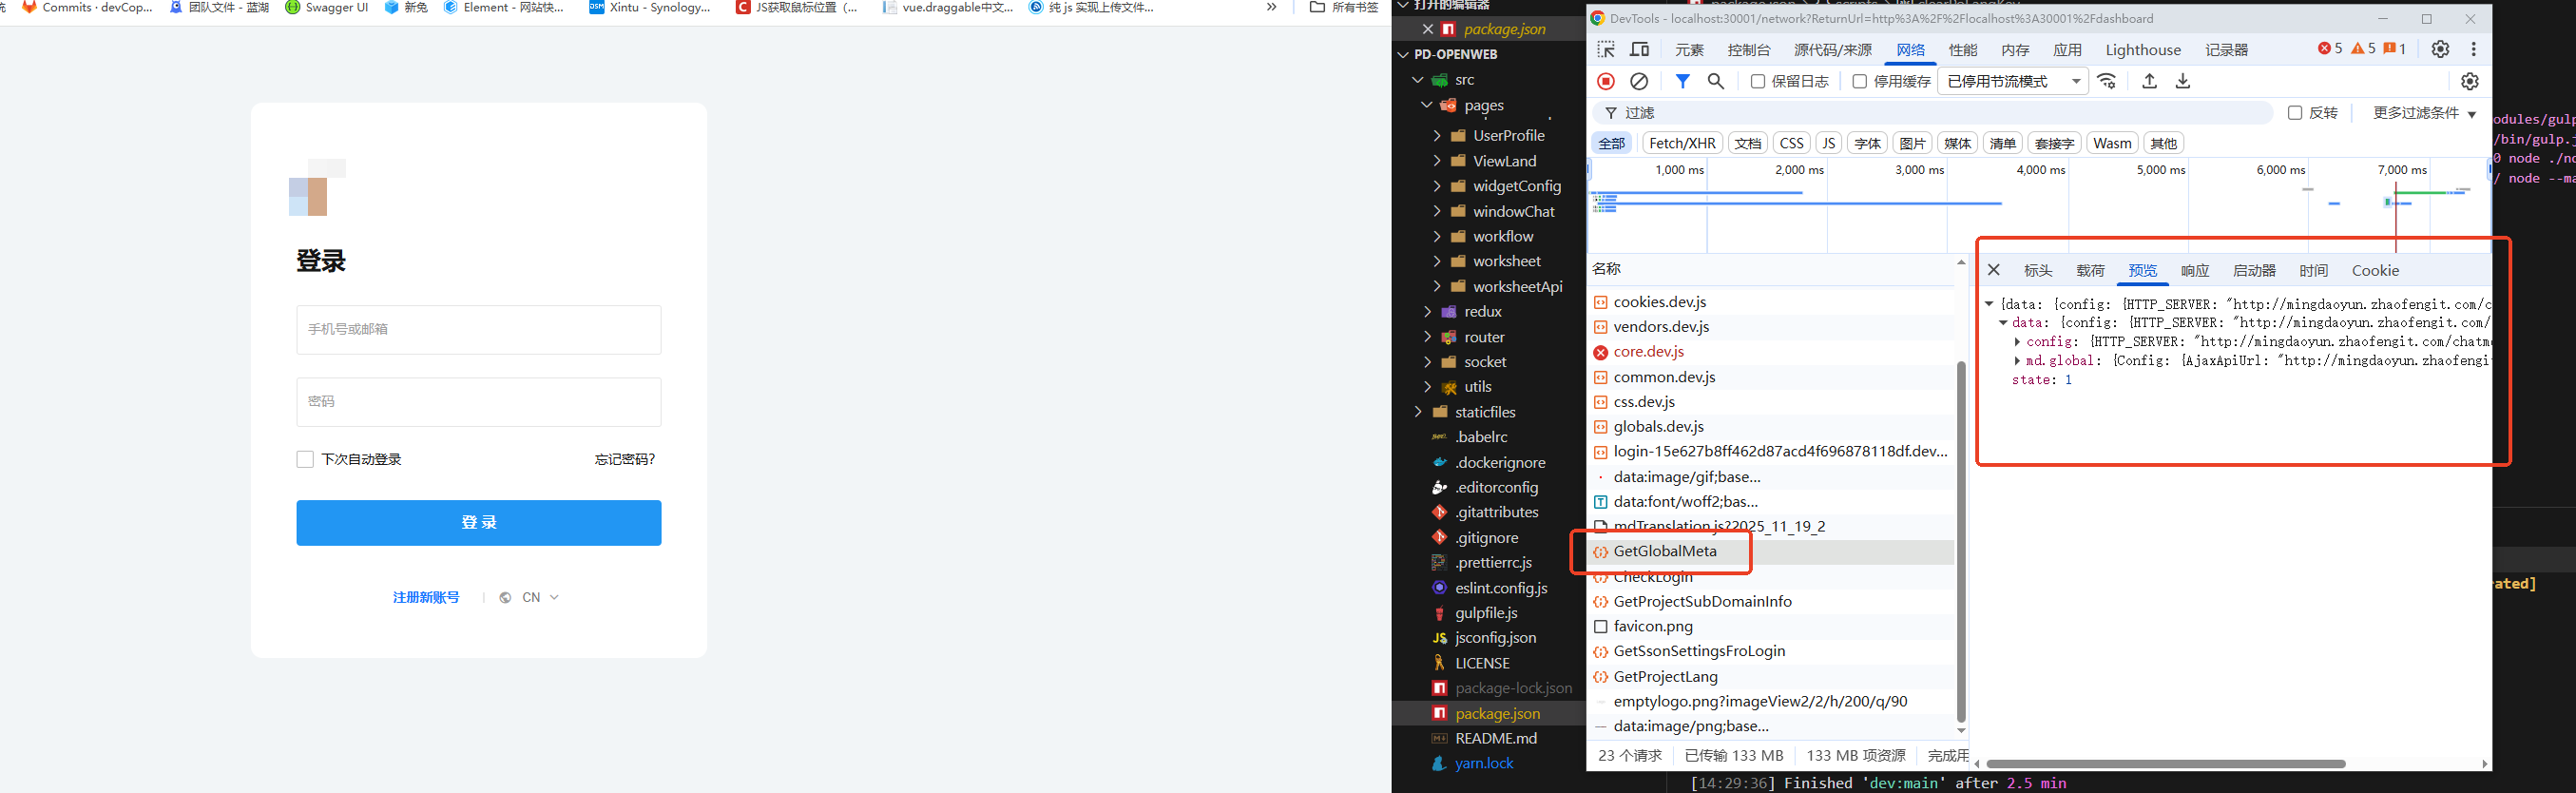This screenshot has height=793, width=2576.
Task: Open the 更多过滤条件 dropdown
Action: tap(2424, 113)
